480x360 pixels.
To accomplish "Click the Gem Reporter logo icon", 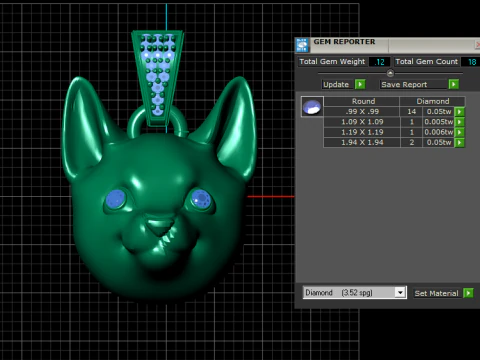I will tap(302, 45).
